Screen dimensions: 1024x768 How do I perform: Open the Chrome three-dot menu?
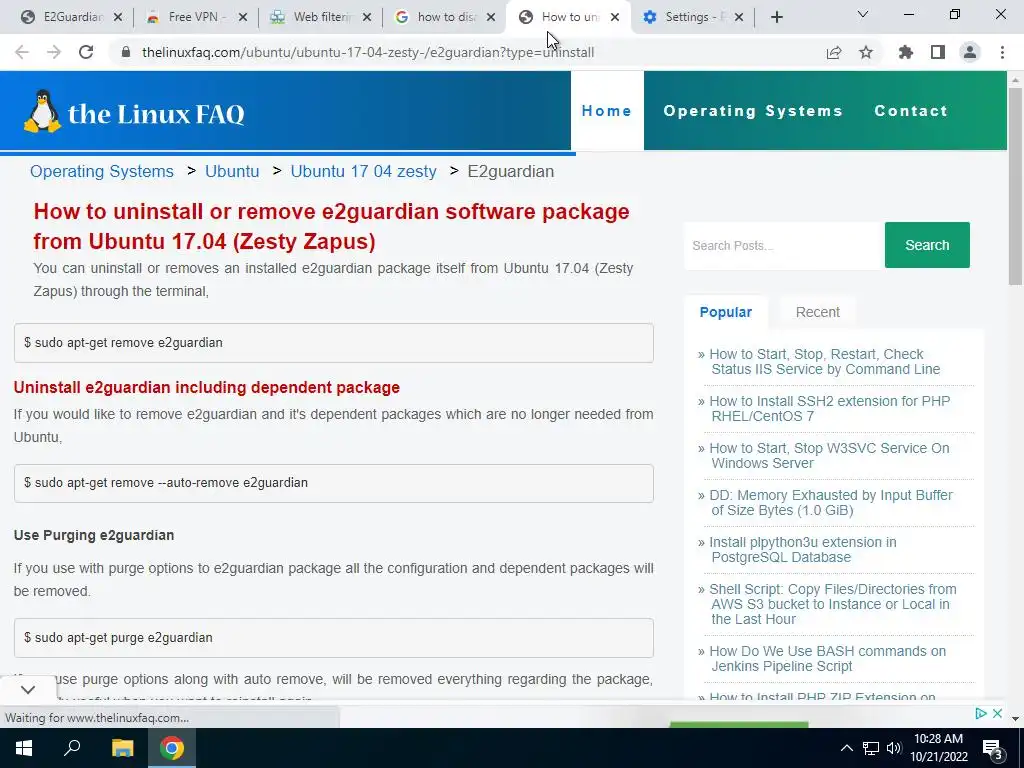click(x=1002, y=52)
